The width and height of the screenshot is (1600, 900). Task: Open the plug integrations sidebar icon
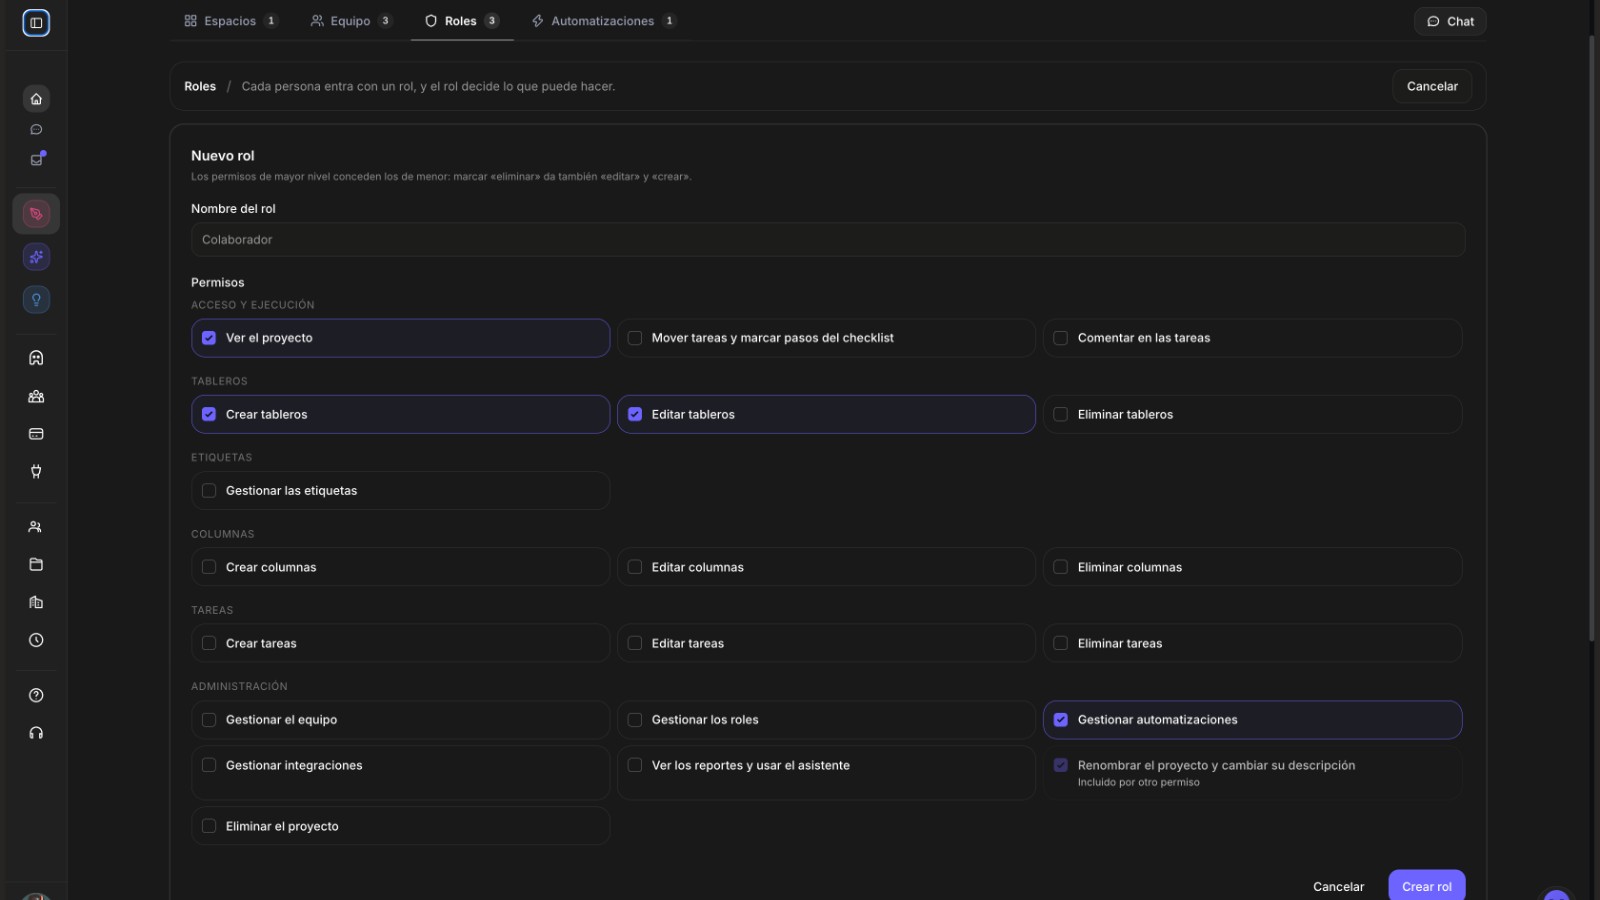(x=36, y=472)
